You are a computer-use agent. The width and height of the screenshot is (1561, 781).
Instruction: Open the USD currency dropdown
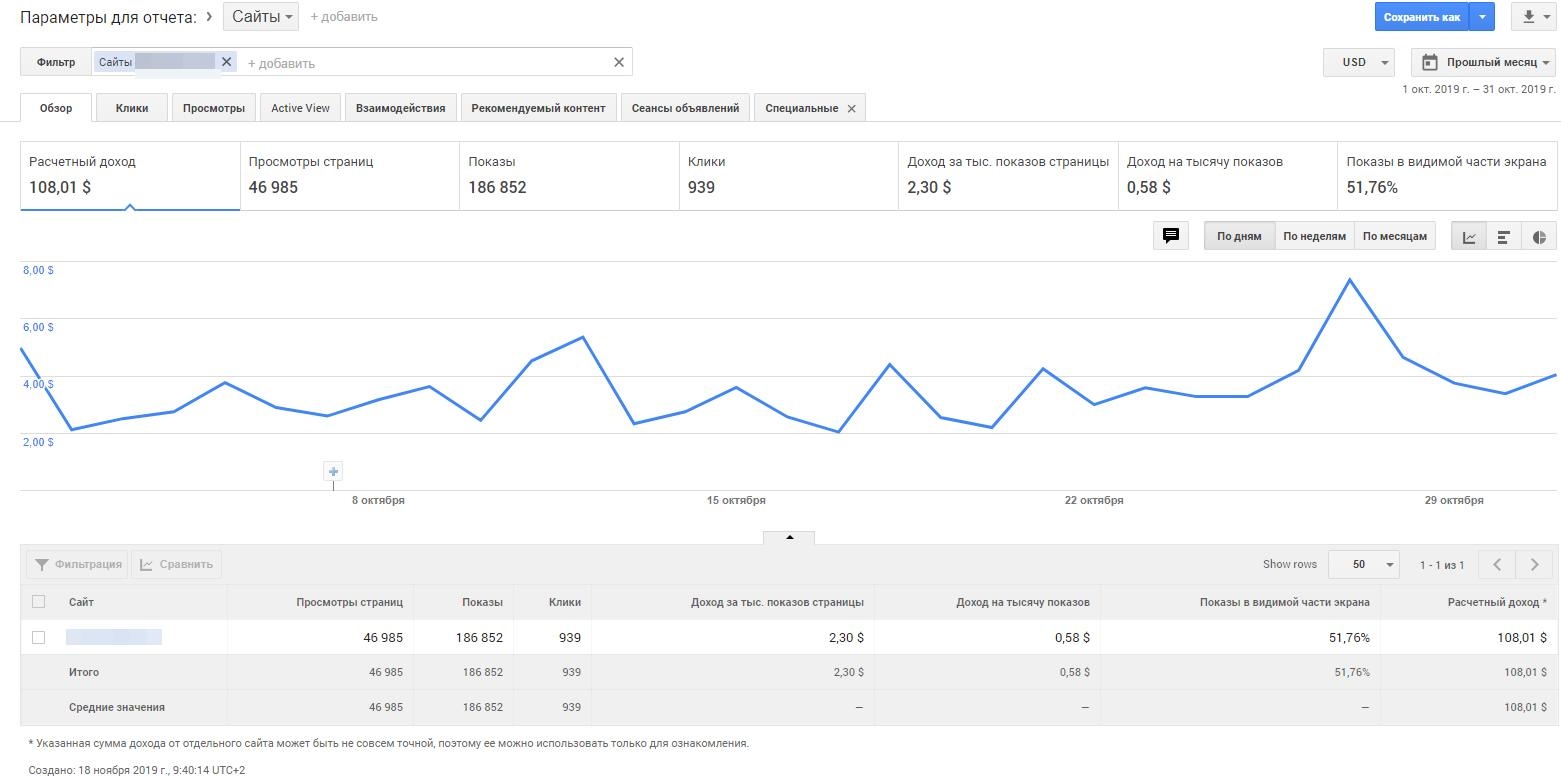(1358, 62)
